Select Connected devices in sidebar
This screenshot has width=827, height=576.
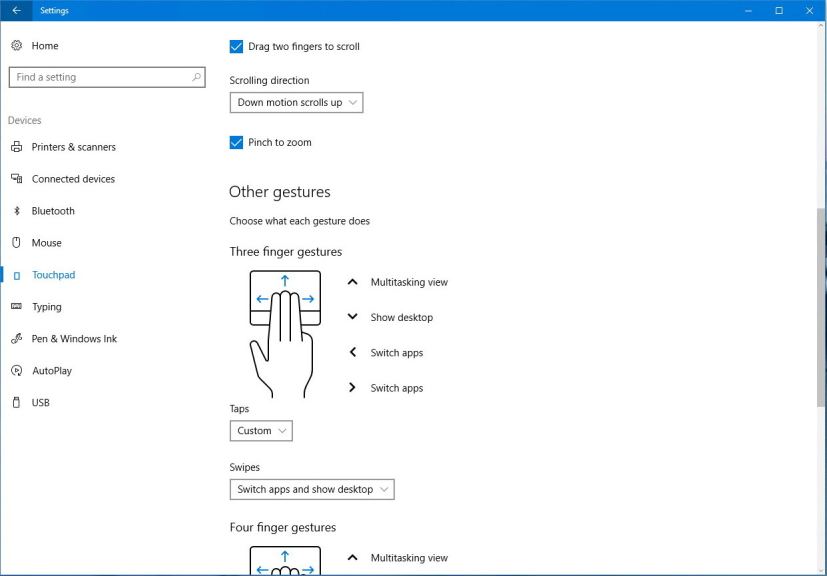coord(73,179)
